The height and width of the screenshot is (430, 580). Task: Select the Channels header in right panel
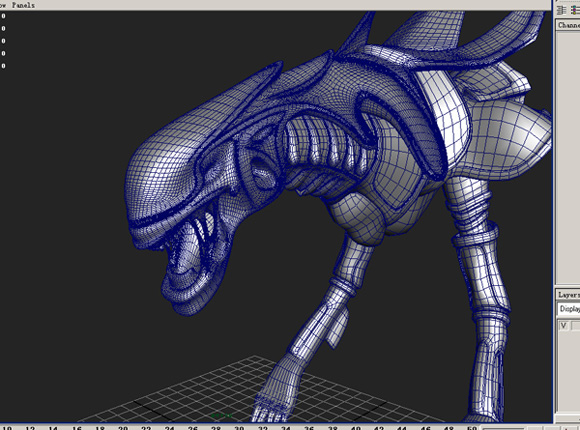(x=569, y=25)
